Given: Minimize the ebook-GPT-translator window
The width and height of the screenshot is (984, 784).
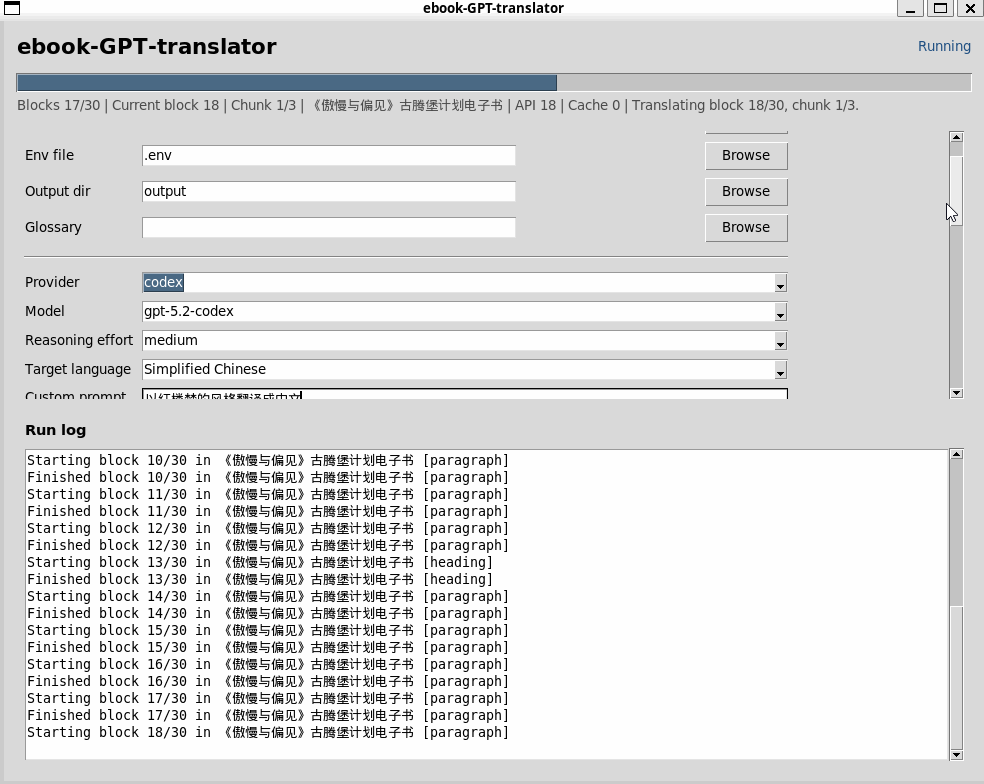Looking at the screenshot, I should pos(909,8).
